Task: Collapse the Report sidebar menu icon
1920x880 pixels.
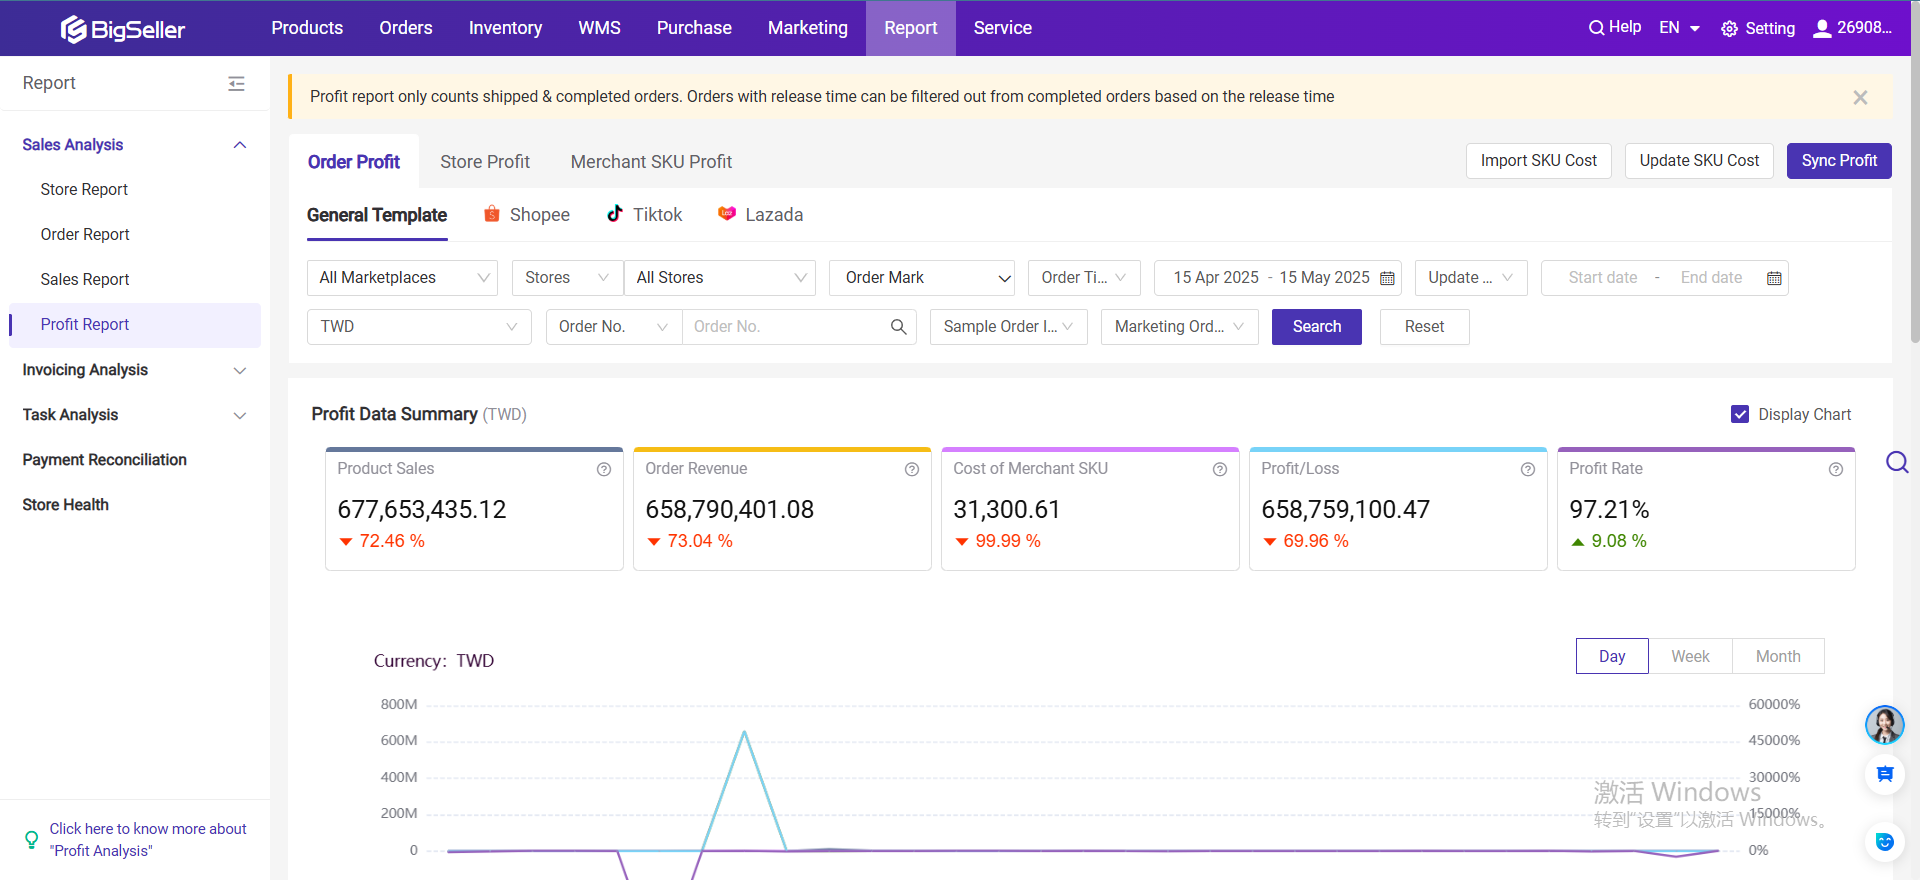Action: (x=236, y=84)
